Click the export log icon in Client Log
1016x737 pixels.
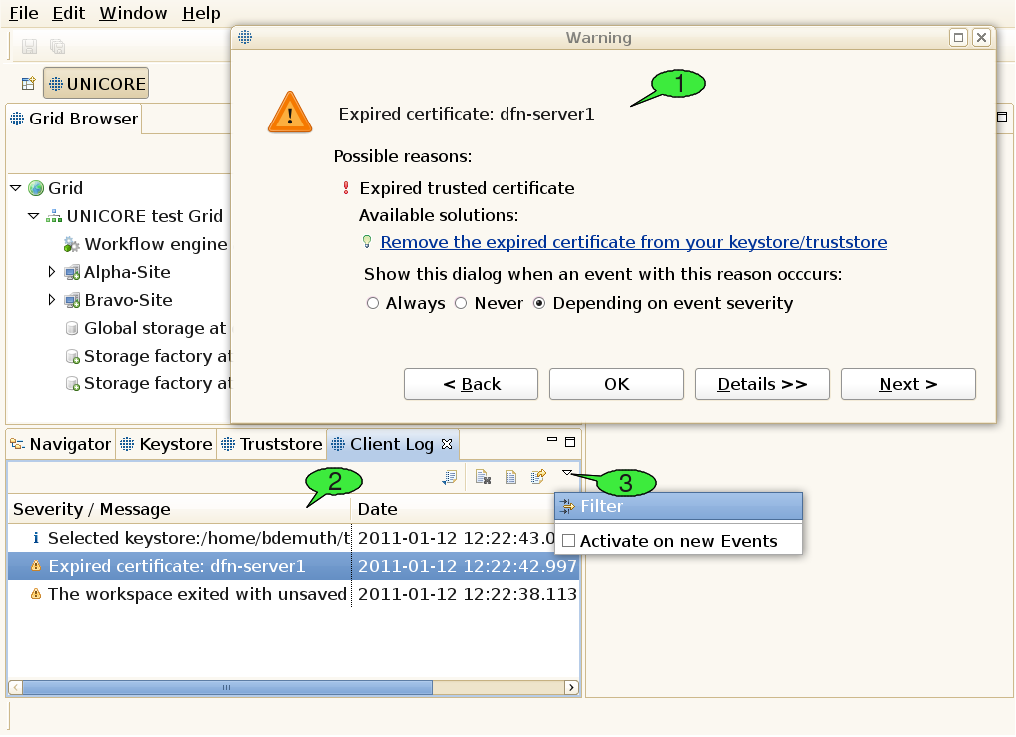coord(538,477)
